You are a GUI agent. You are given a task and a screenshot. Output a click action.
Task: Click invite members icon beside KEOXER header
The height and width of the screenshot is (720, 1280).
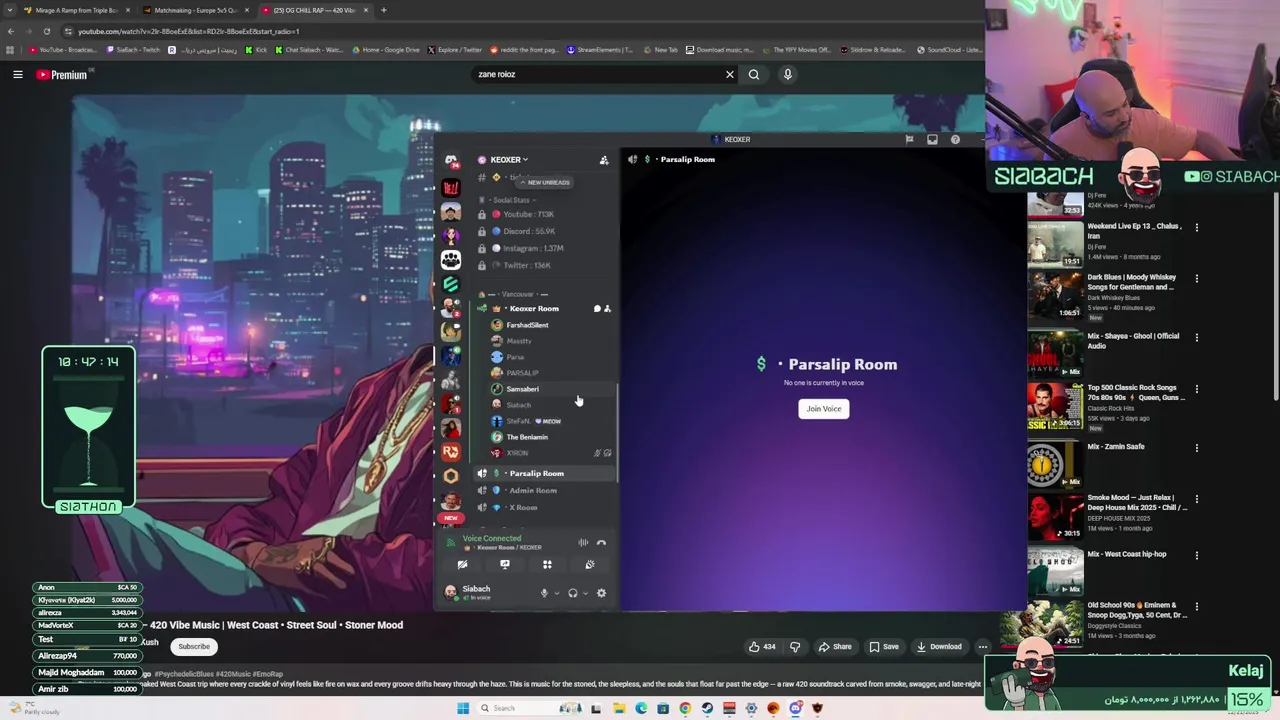[603, 160]
